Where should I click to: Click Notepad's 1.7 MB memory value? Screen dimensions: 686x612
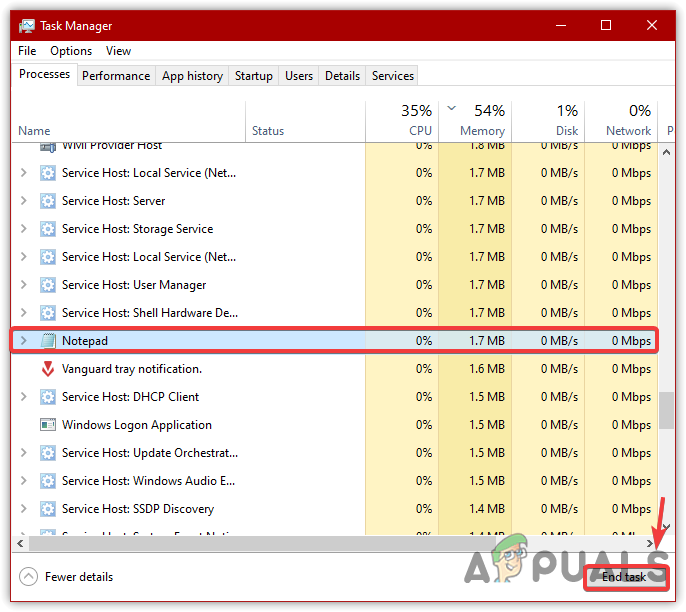click(x=487, y=341)
